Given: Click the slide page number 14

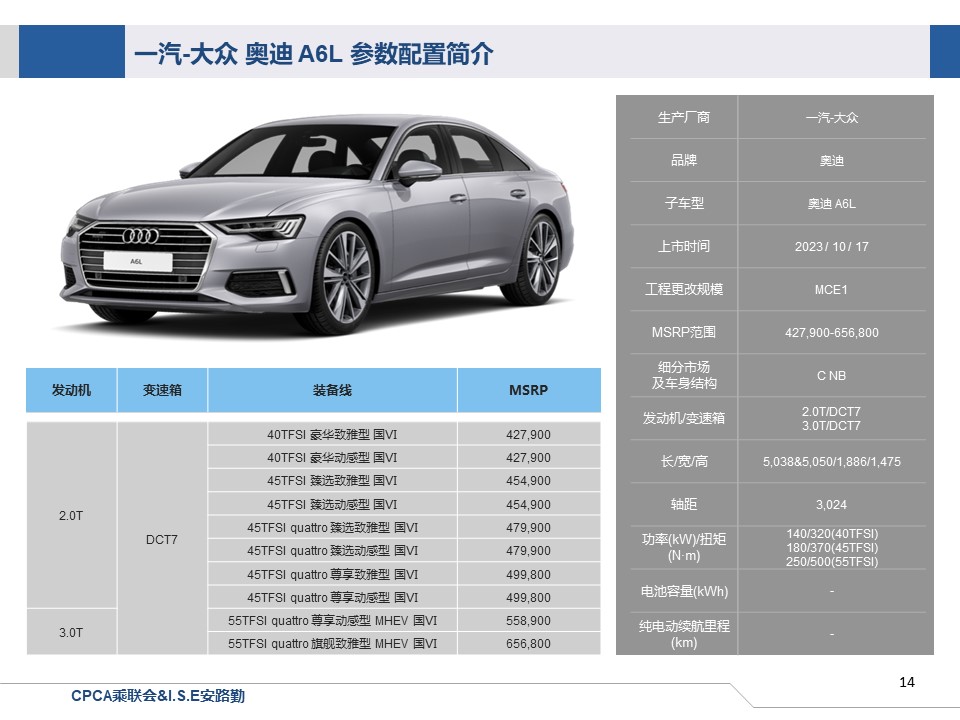Looking at the screenshot, I should (x=907, y=682).
